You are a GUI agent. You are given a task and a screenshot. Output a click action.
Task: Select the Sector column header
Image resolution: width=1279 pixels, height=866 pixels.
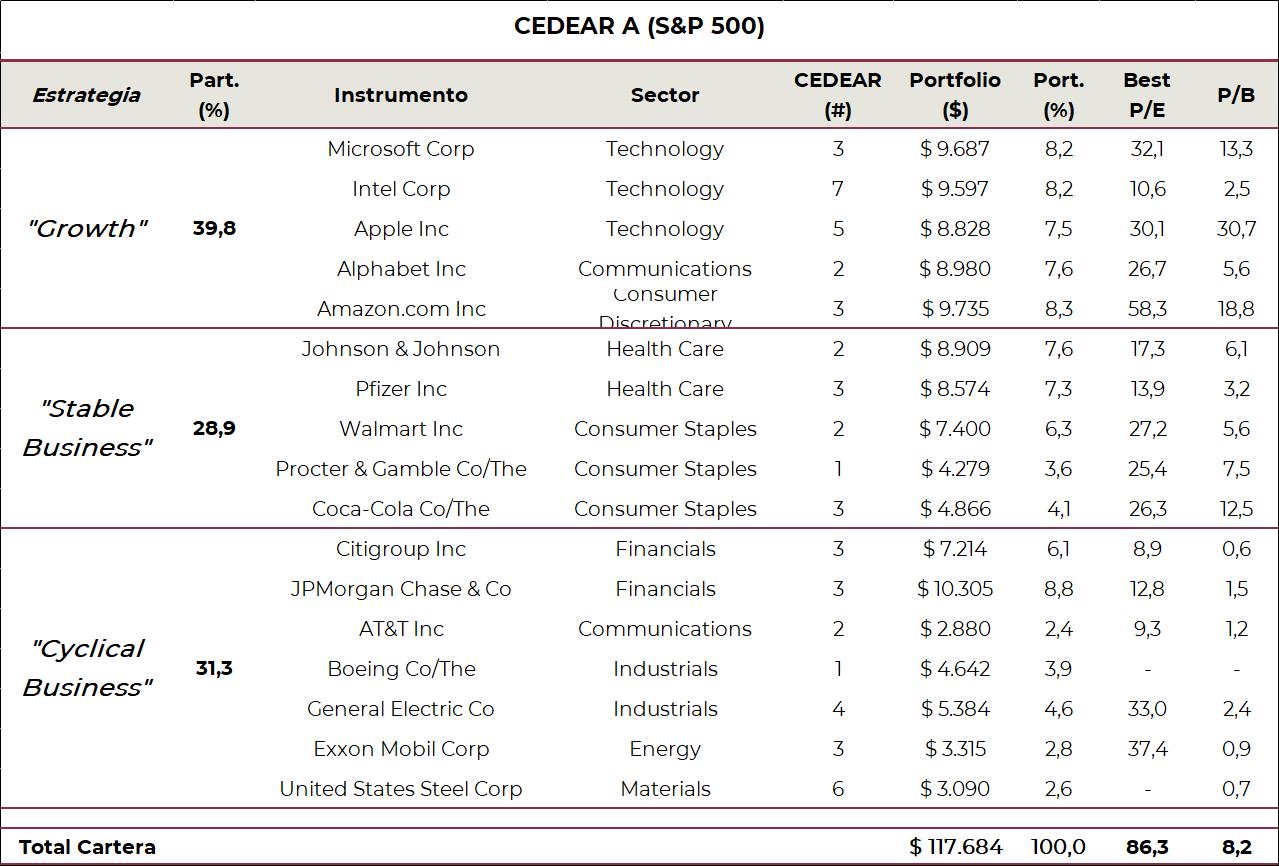(665, 95)
